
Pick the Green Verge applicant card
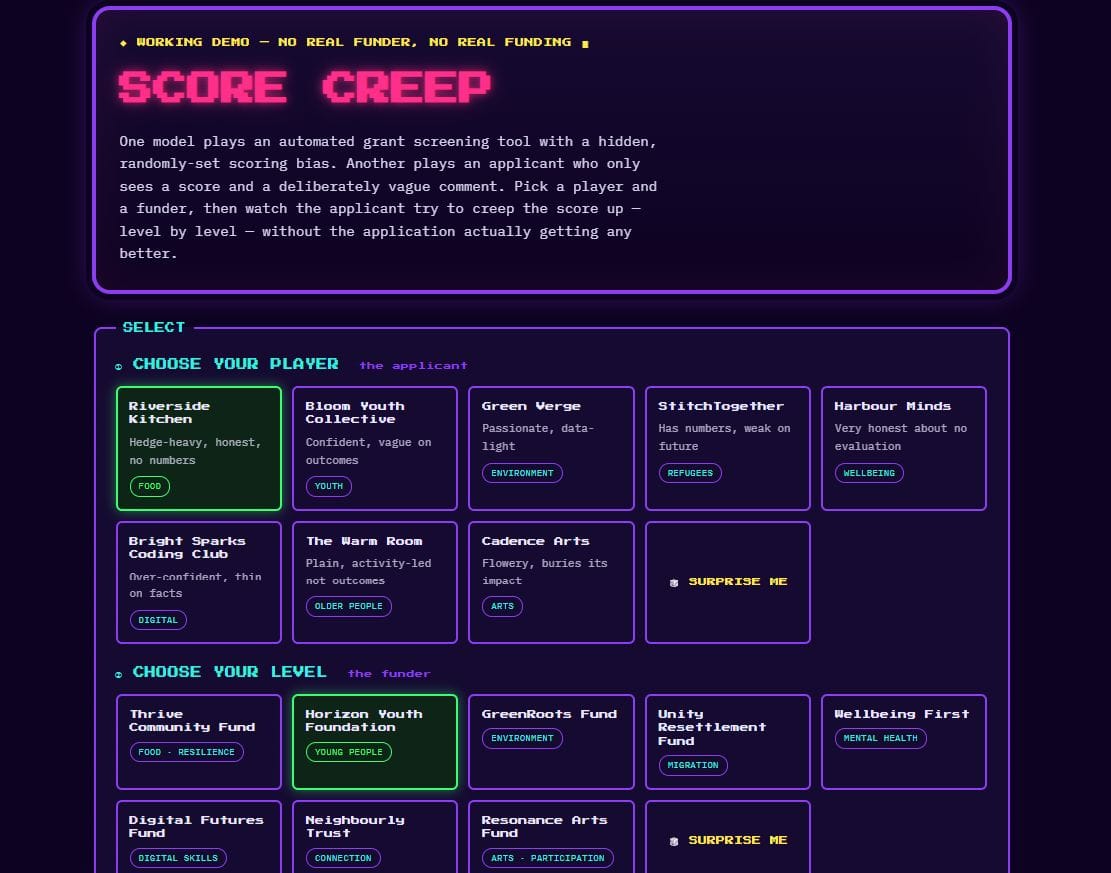coord(551,448)
